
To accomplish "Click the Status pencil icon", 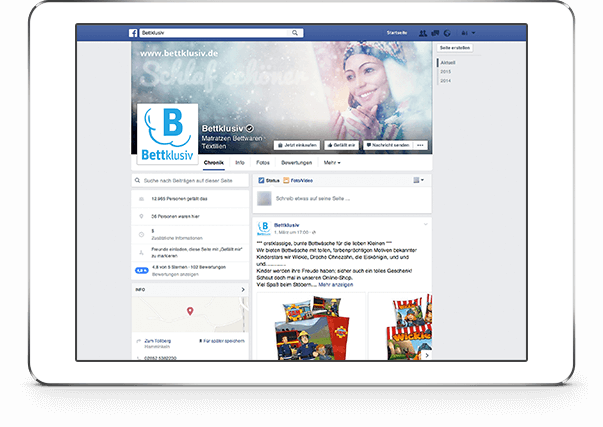I will pyautogui.click(x=261, y=180).
